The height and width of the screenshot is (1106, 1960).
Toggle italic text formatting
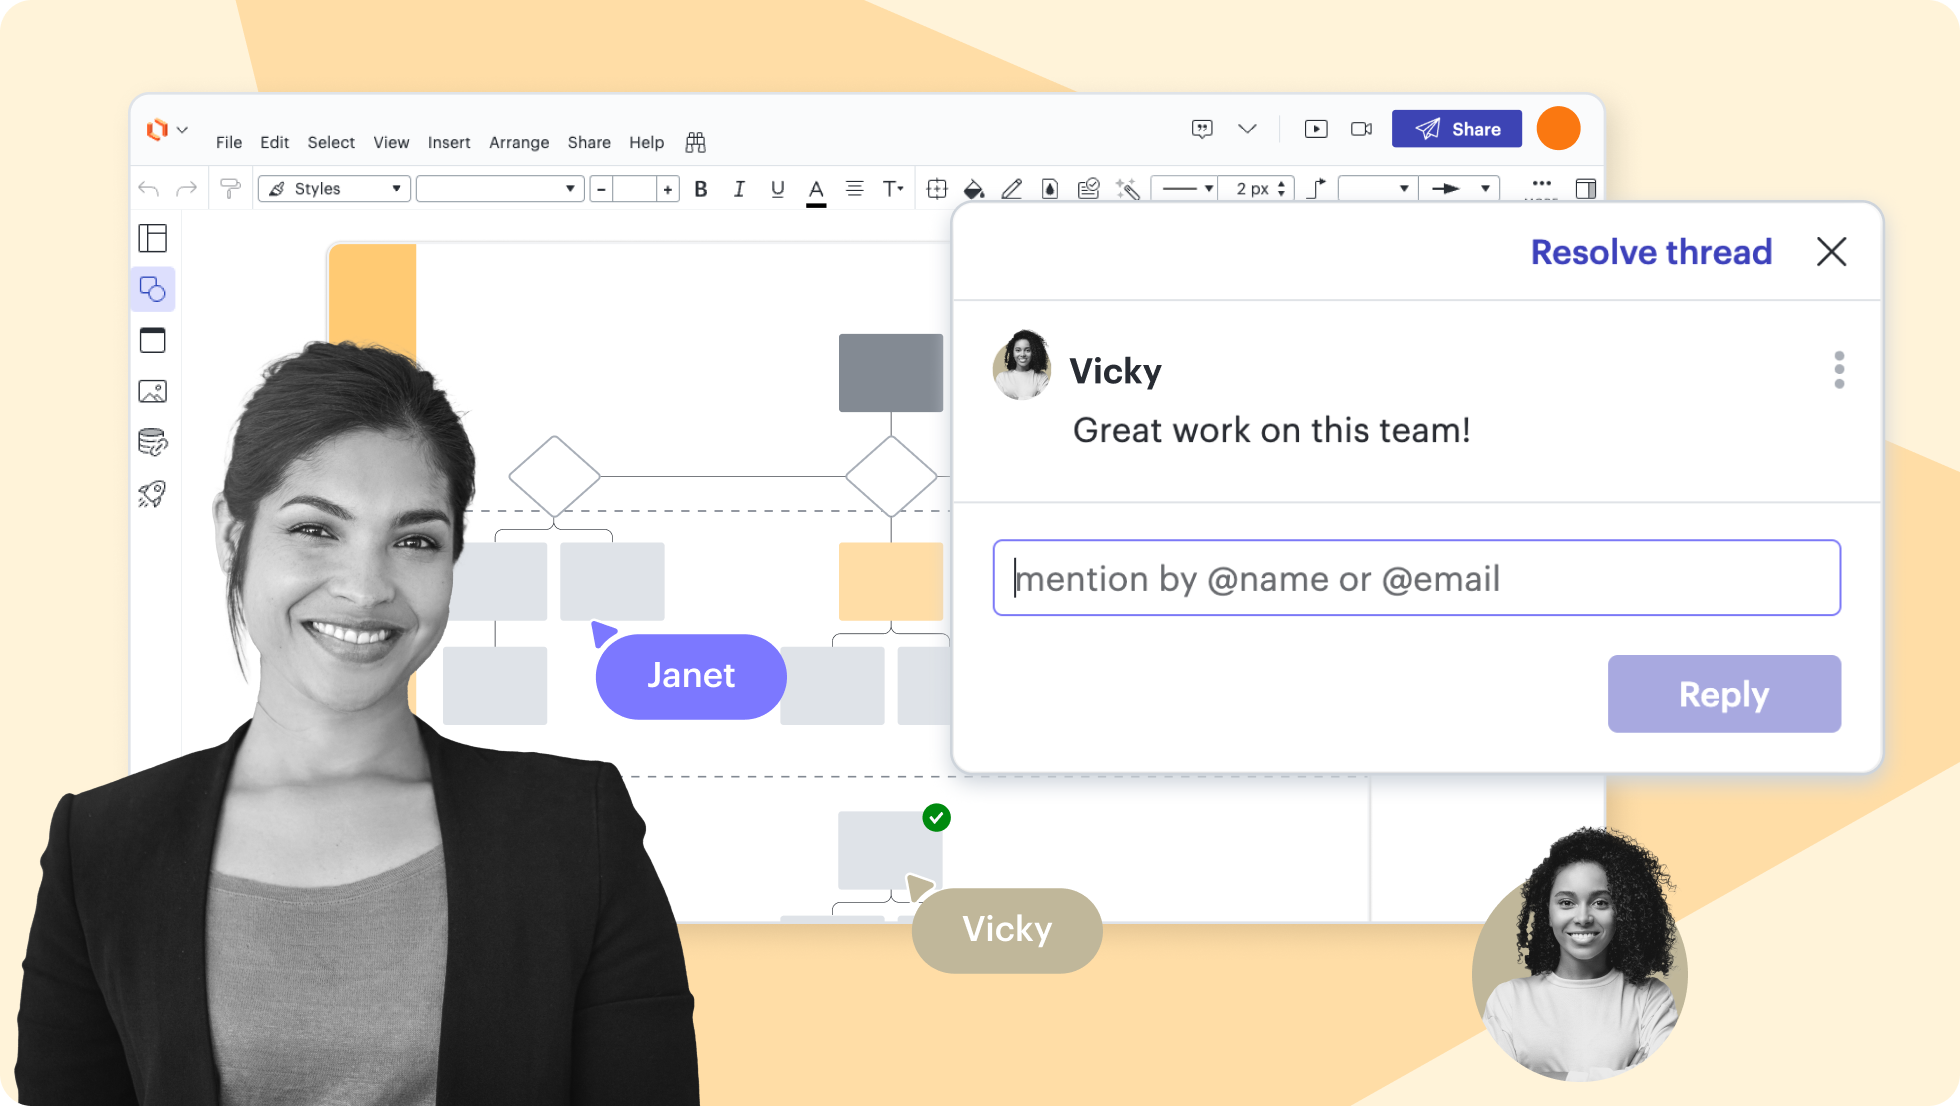click(x=739, y=189)
